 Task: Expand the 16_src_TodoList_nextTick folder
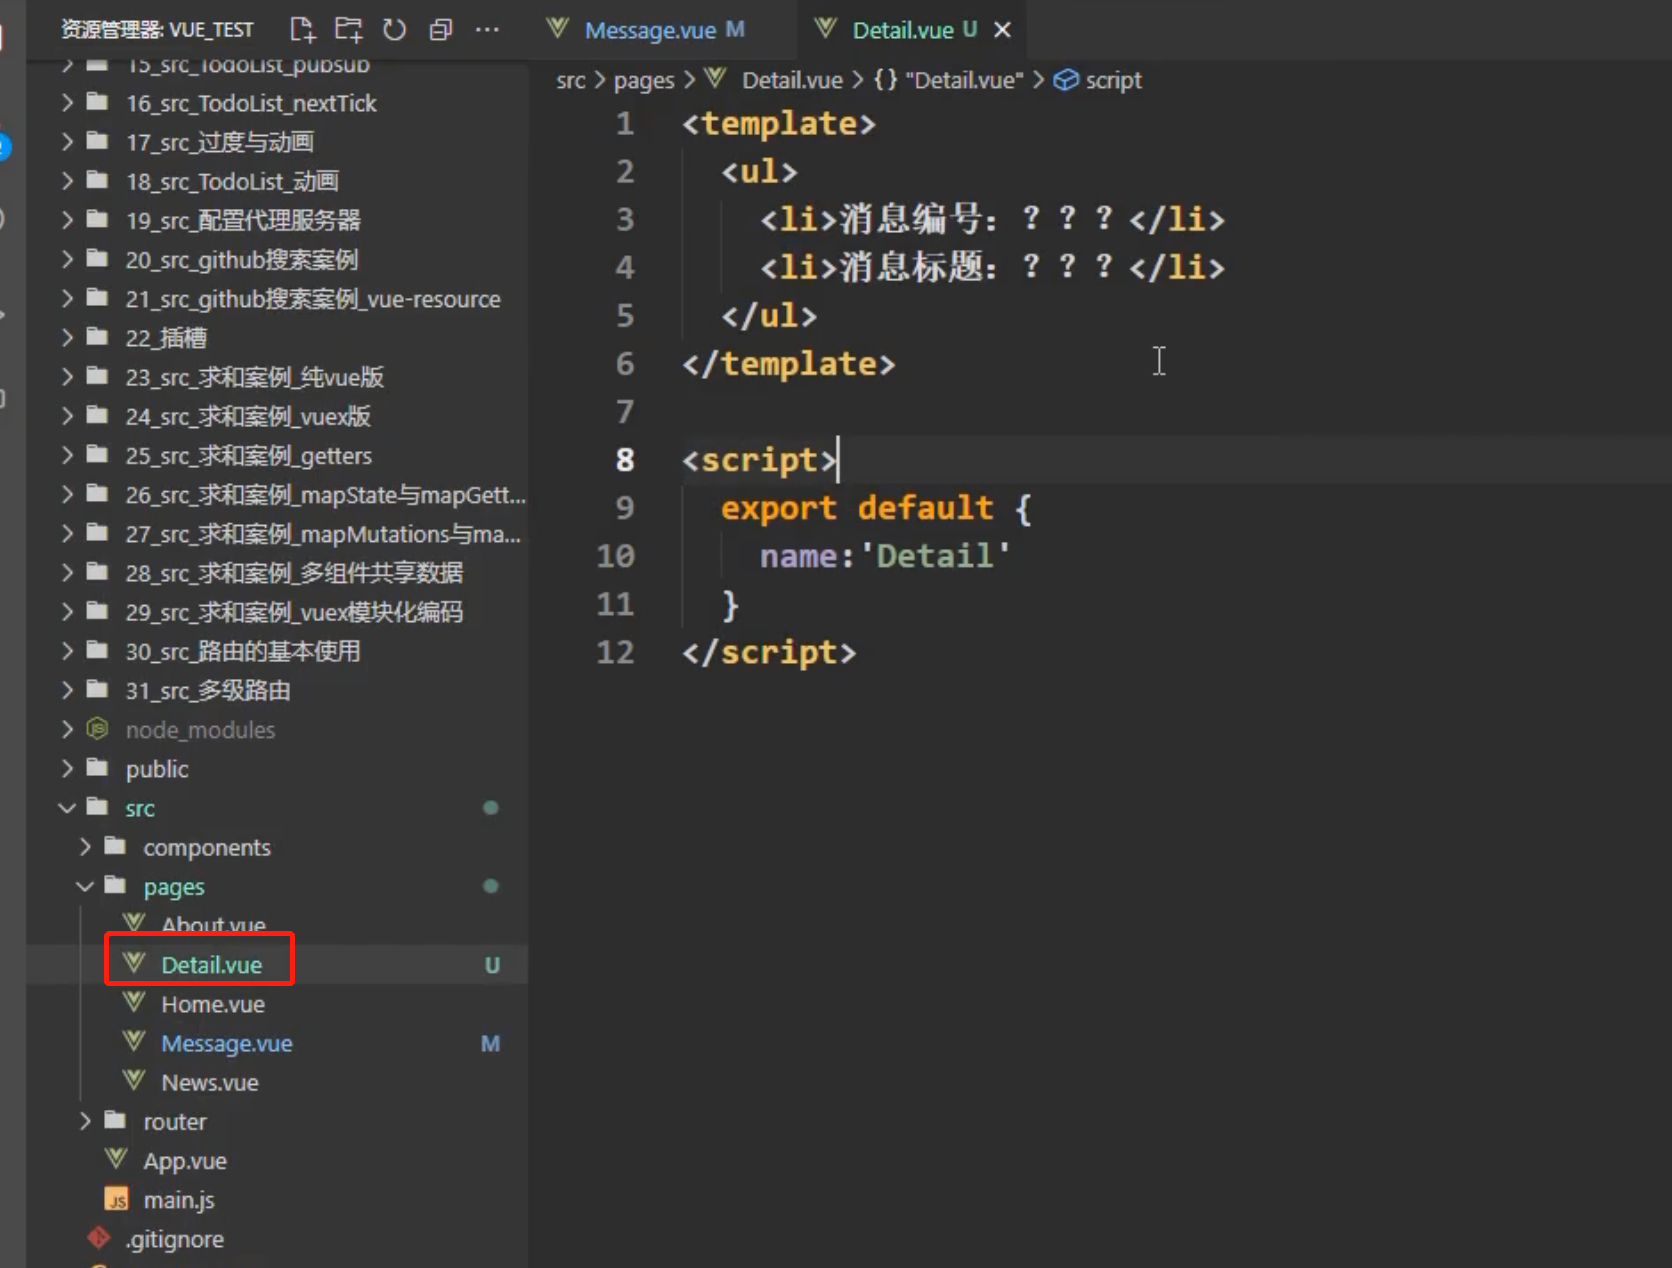[x=277, y=103]
